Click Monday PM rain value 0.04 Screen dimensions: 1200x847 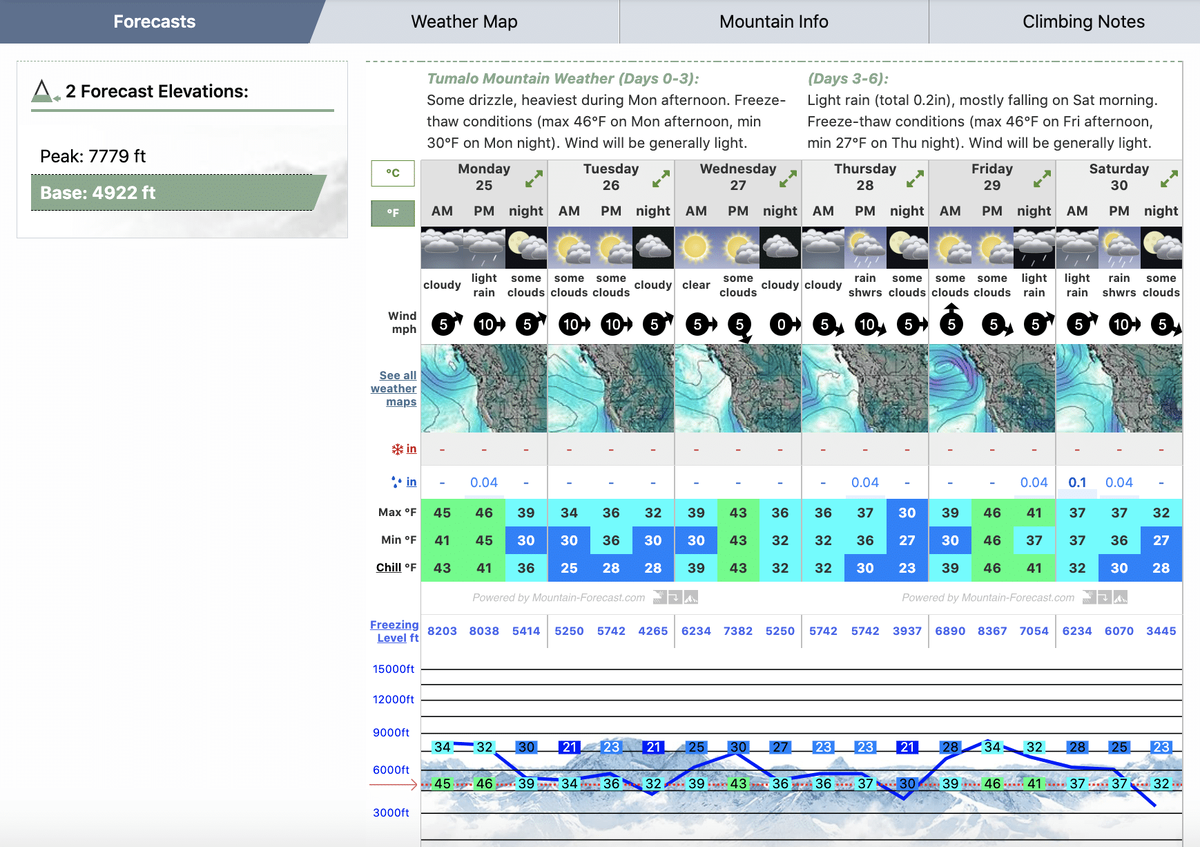tap(484, 482)
